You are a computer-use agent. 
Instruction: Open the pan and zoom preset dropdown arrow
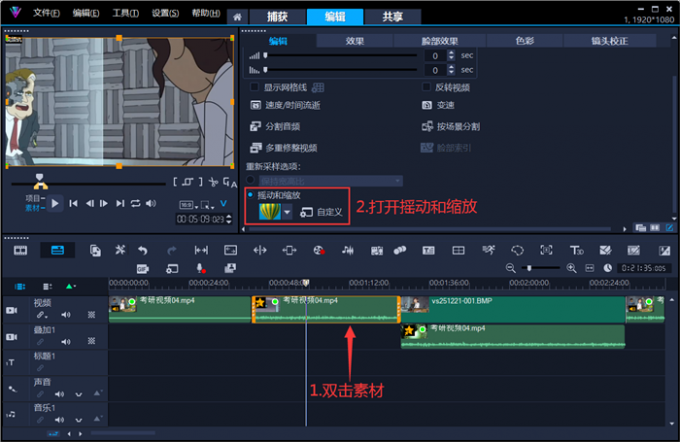[287, 212]
